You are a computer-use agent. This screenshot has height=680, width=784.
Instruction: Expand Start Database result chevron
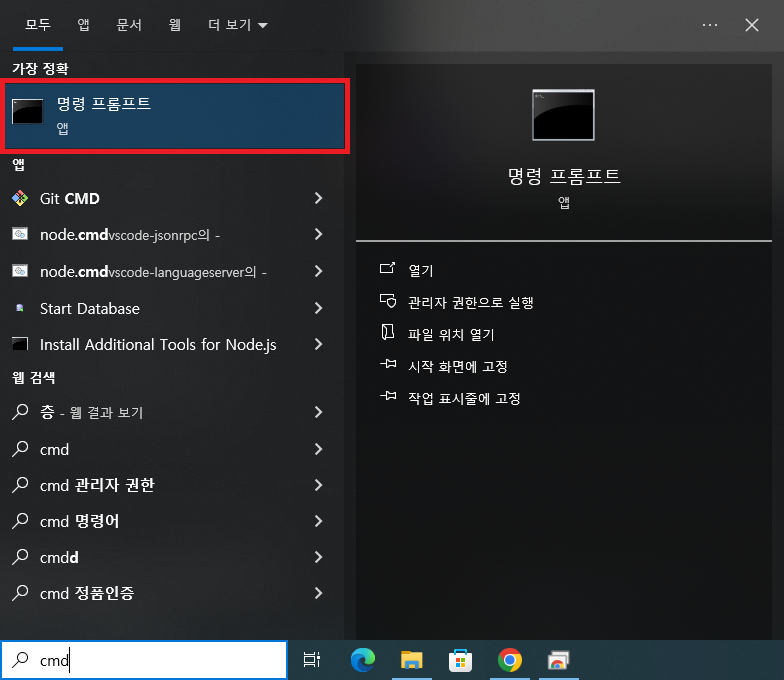point(318,308)
